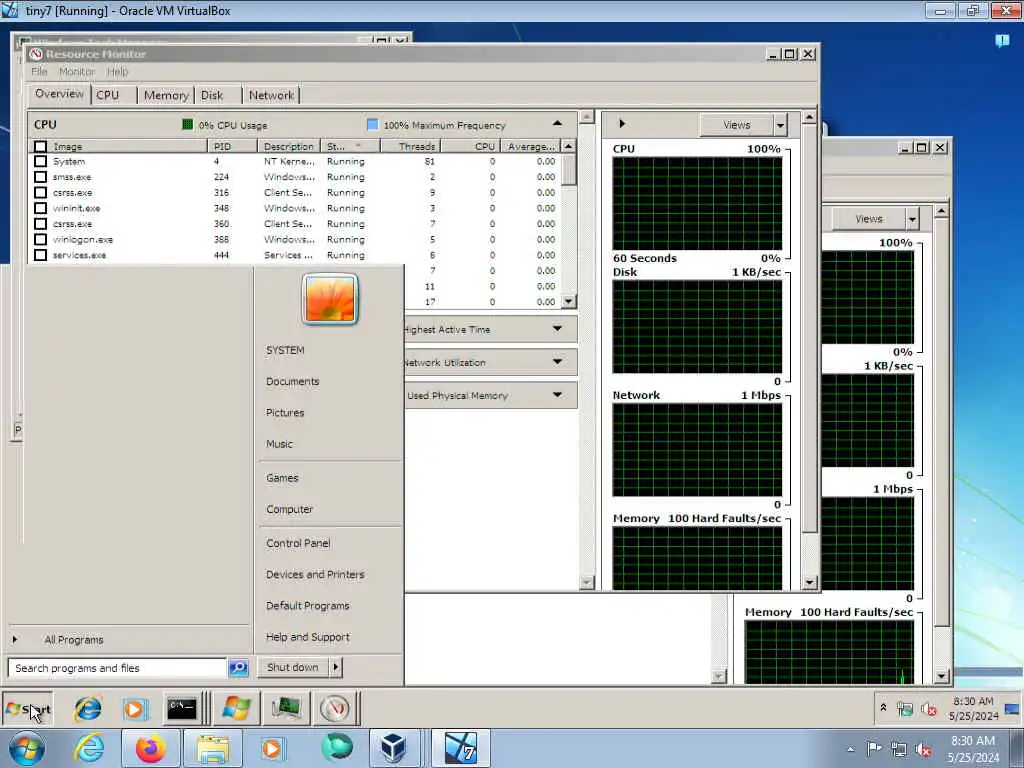Viewport: 1024px width, 768px height.
Task: Sort processes by the Threads column header
Action: point(411,146)
